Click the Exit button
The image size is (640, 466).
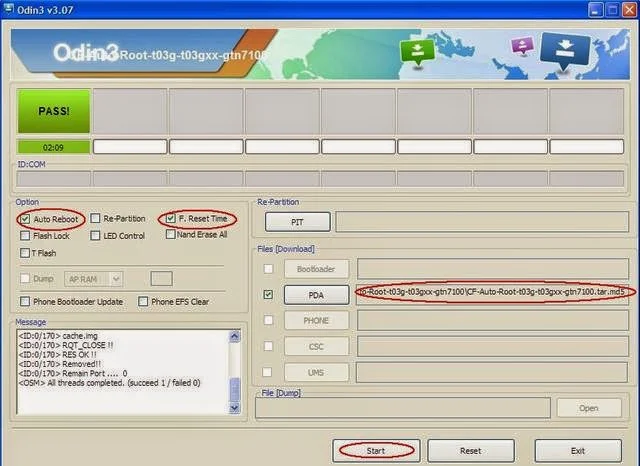578,450
